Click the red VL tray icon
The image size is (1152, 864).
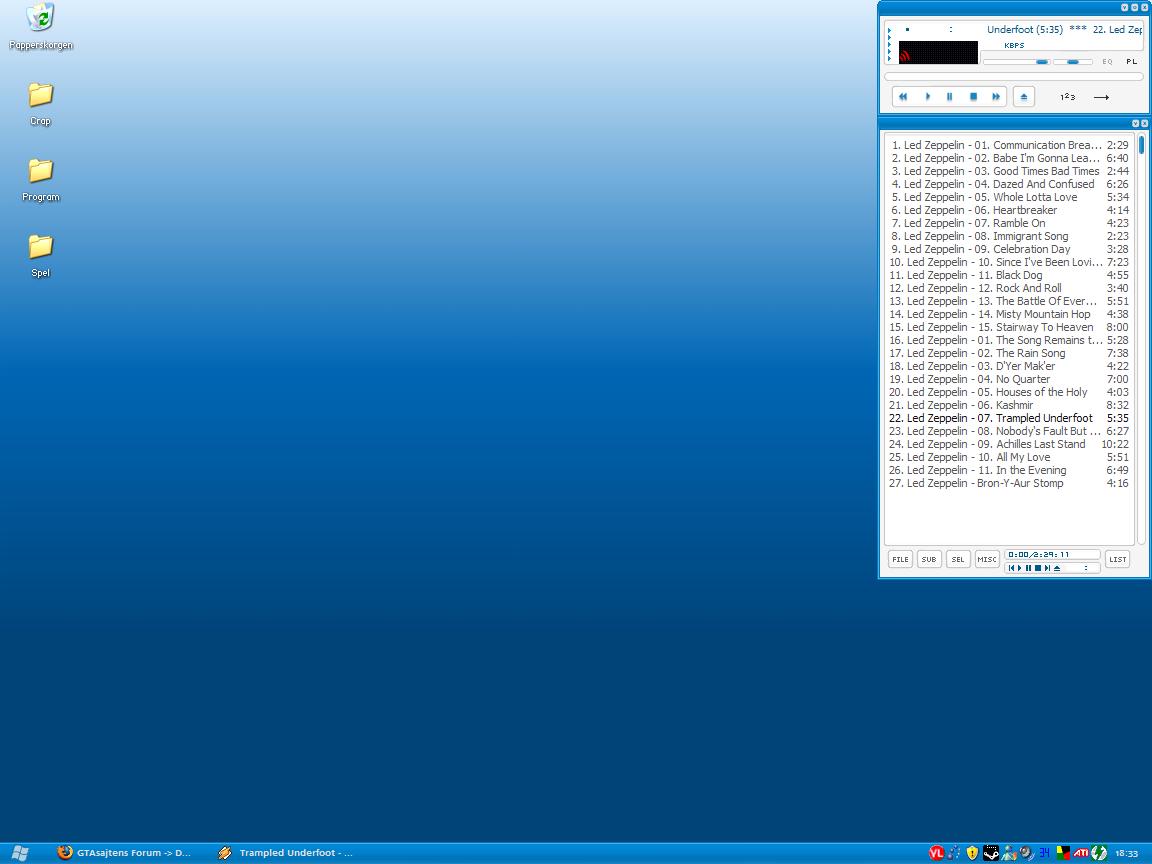click(x=936, y=853)
